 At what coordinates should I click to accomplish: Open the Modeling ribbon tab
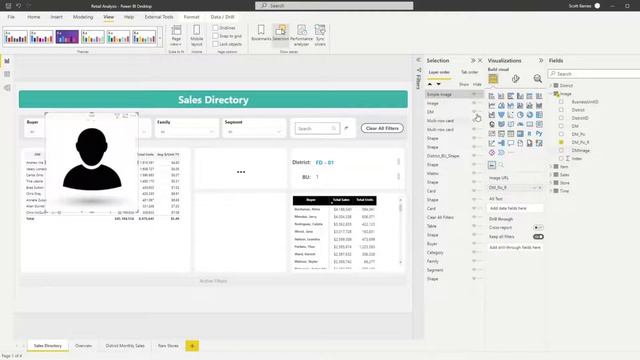tap(83, 17)
